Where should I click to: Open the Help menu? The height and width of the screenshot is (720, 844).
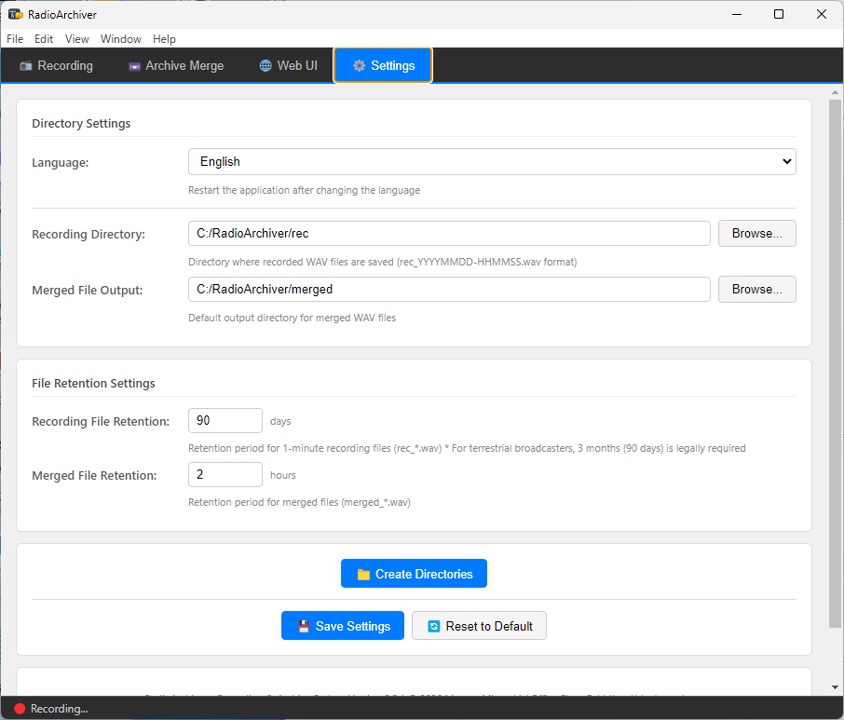pyautogui.click(x=164, y=39)
